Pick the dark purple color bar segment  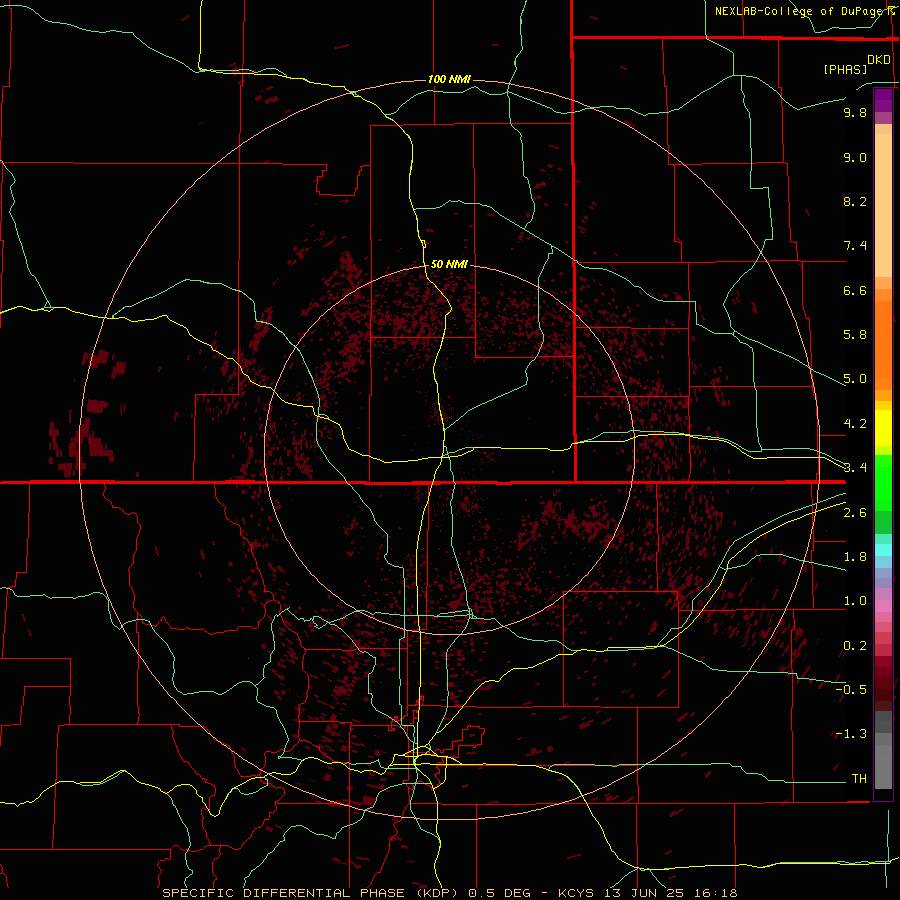click(883, 100)
